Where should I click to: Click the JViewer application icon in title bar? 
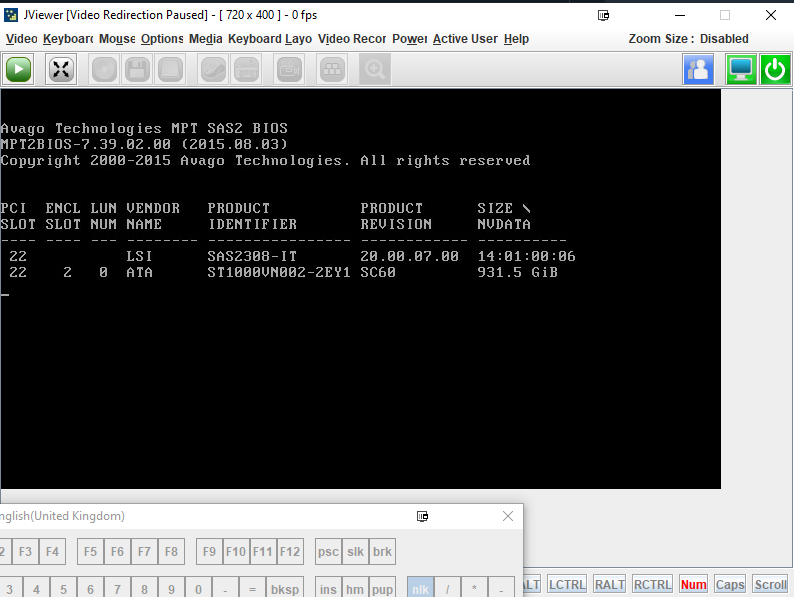tap(11, 15)
